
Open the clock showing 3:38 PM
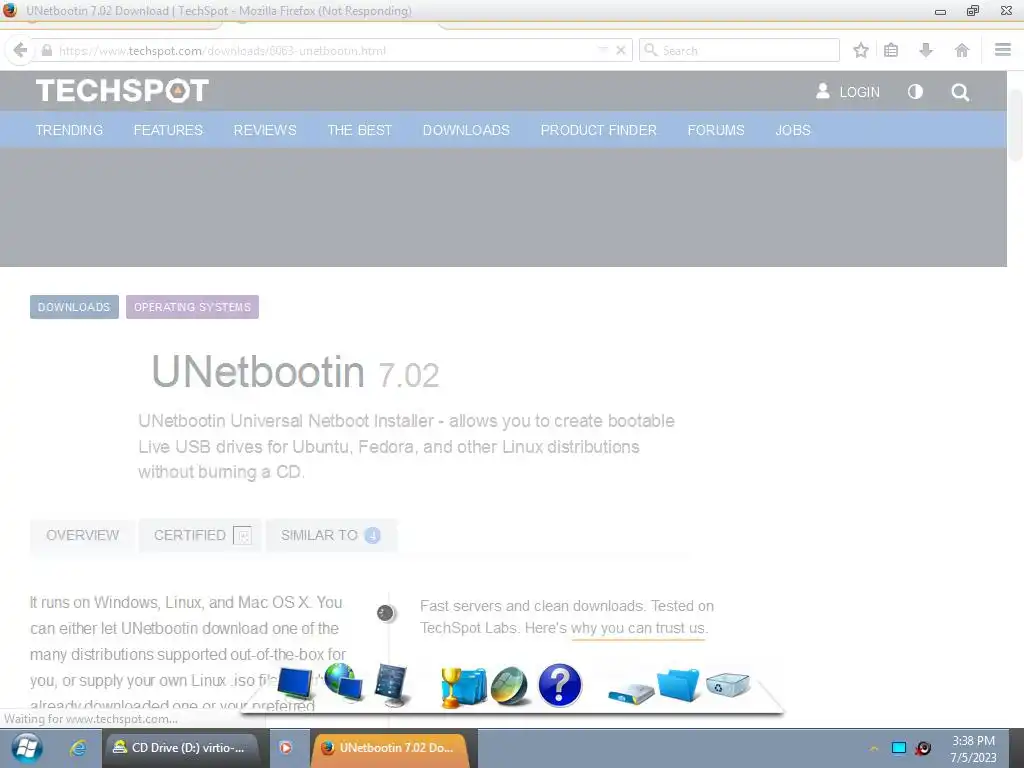(x=973, y=749)
